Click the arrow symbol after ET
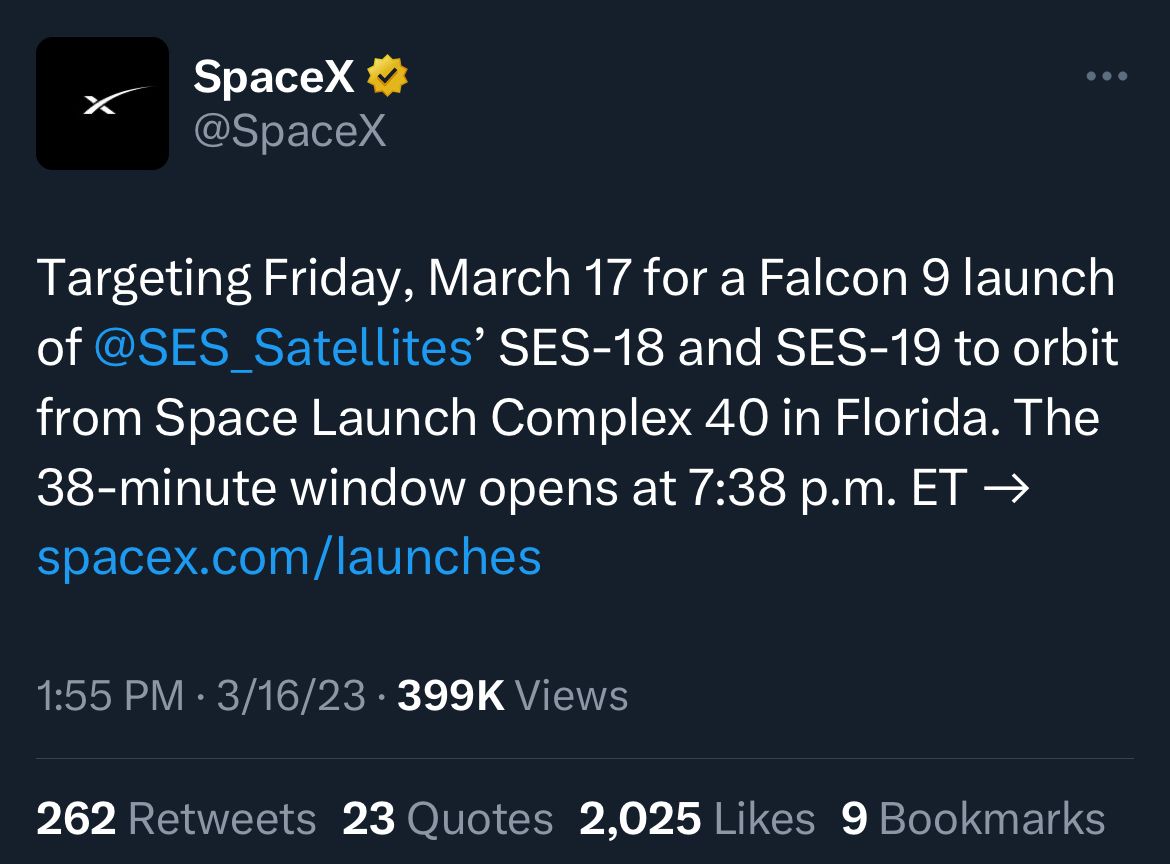Viewport: 1170px width, 864px height. tap(1007, 489)
